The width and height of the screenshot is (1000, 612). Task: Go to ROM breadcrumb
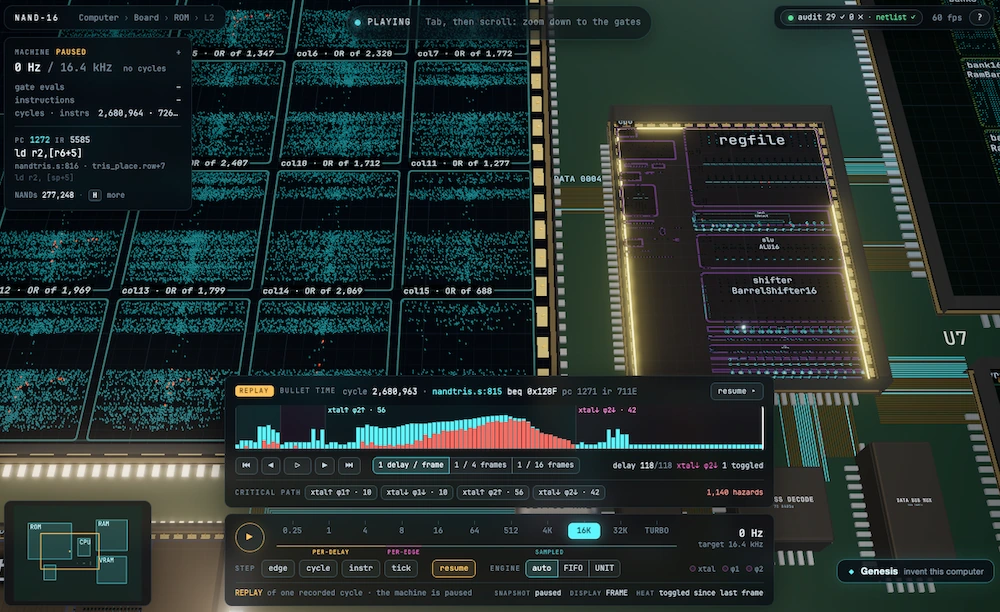click(x=181, y=18)
